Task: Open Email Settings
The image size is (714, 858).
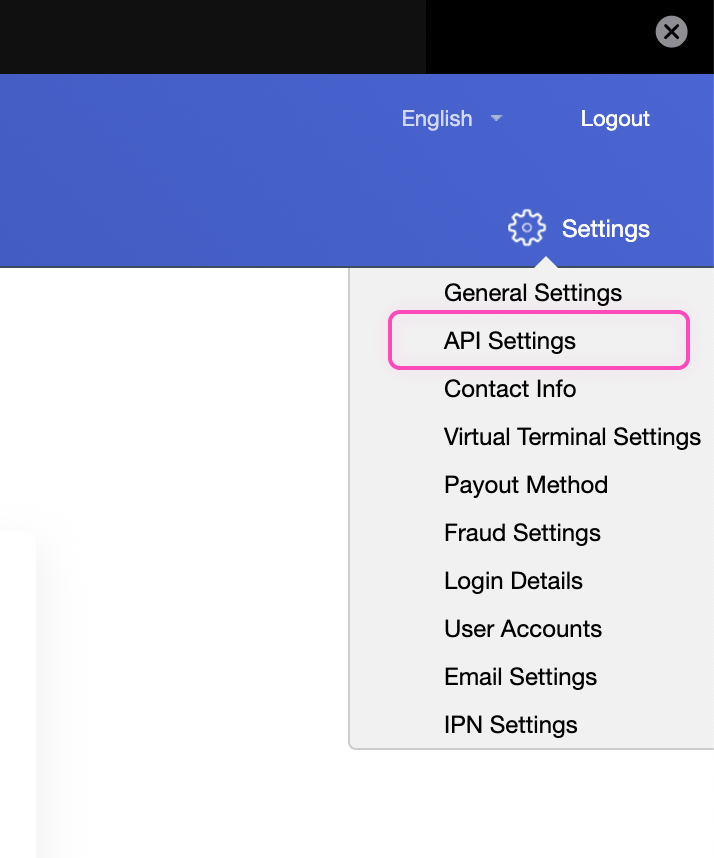Action: click(x=520, y=677)
